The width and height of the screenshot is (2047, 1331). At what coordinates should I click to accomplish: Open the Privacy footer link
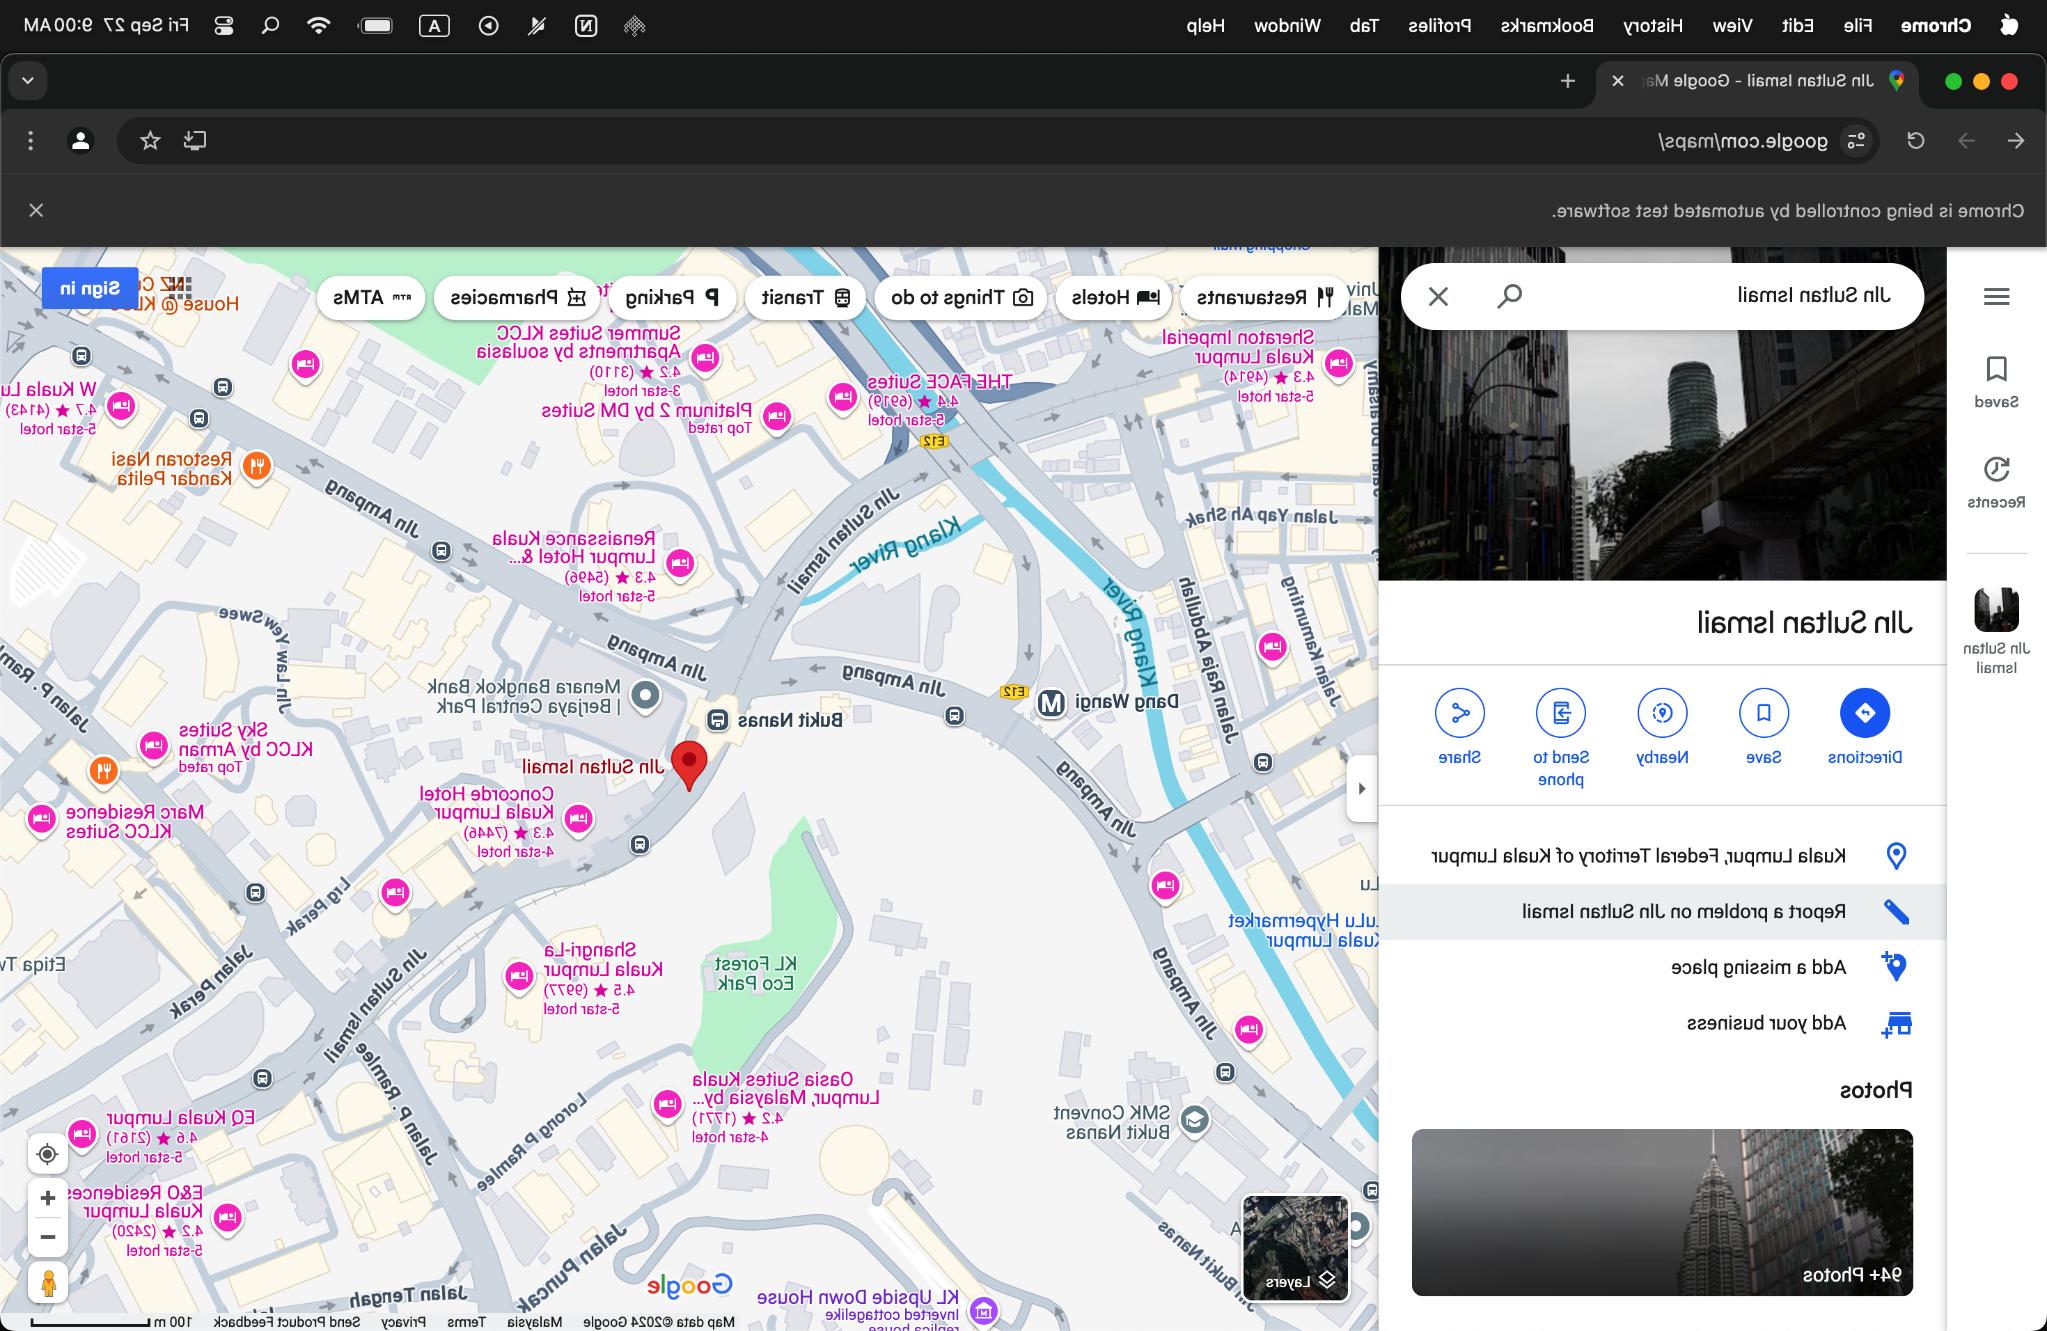[x=403, y=1322]
